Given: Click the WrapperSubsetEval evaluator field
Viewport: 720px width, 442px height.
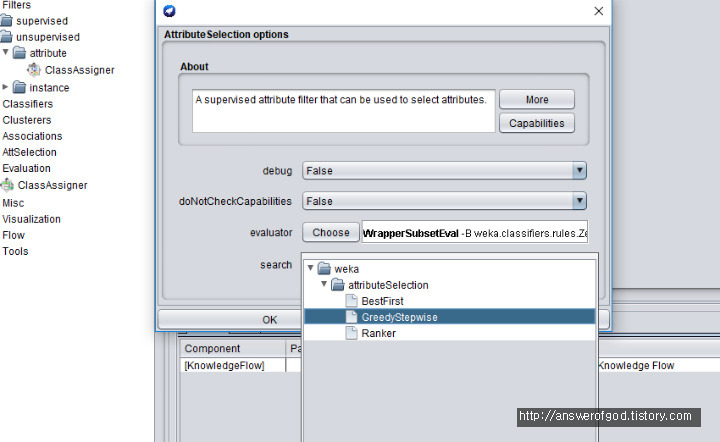Looking at the screenshot, I should (475, 233).
